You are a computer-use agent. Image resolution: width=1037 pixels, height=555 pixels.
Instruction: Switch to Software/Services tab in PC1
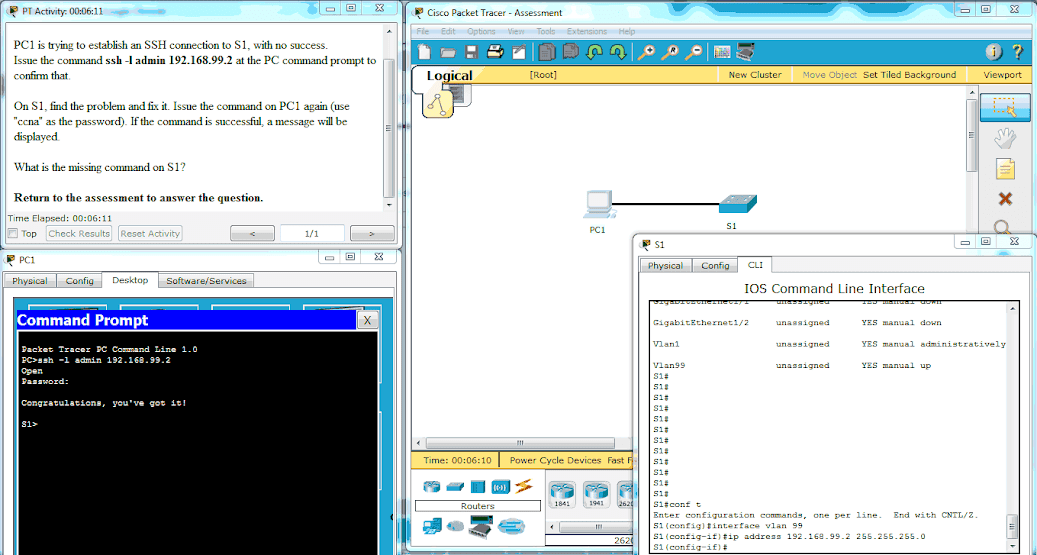[206, 280]
